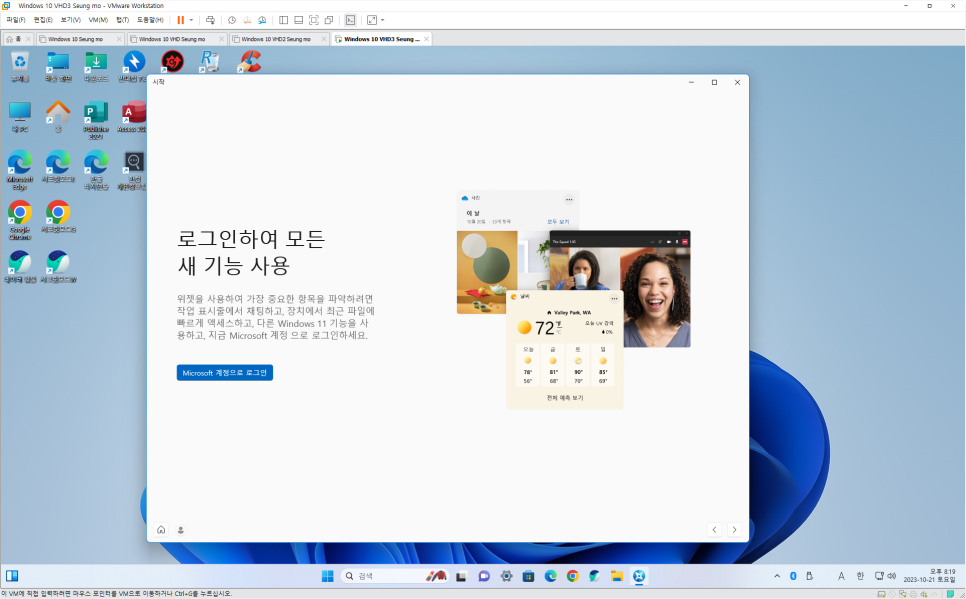Click the 검색 search box on the taskbar

pyautogui.click(x=394, y=576)
